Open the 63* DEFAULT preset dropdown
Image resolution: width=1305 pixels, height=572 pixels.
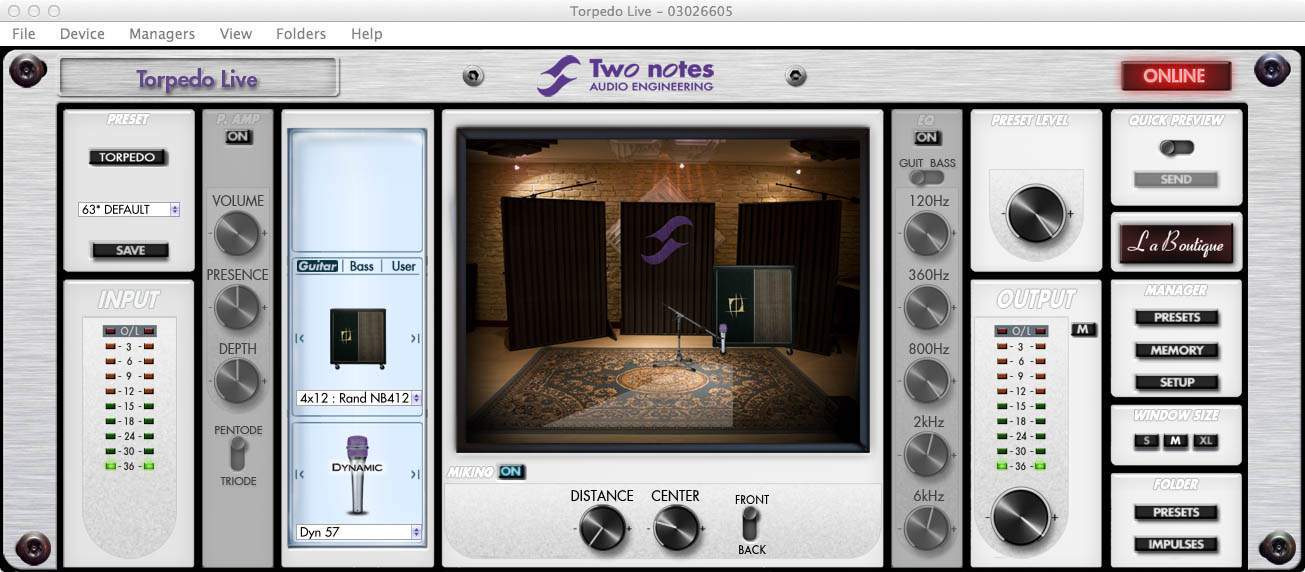pyautogui.click(x=128, y=210)
